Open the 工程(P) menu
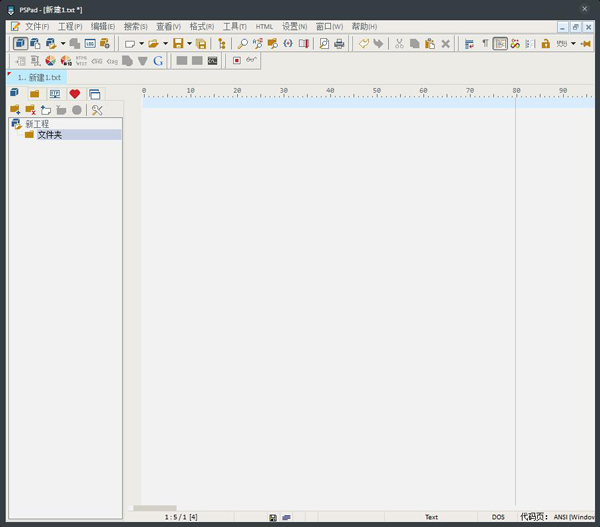600x527 pixels. (x=70, y=26)
